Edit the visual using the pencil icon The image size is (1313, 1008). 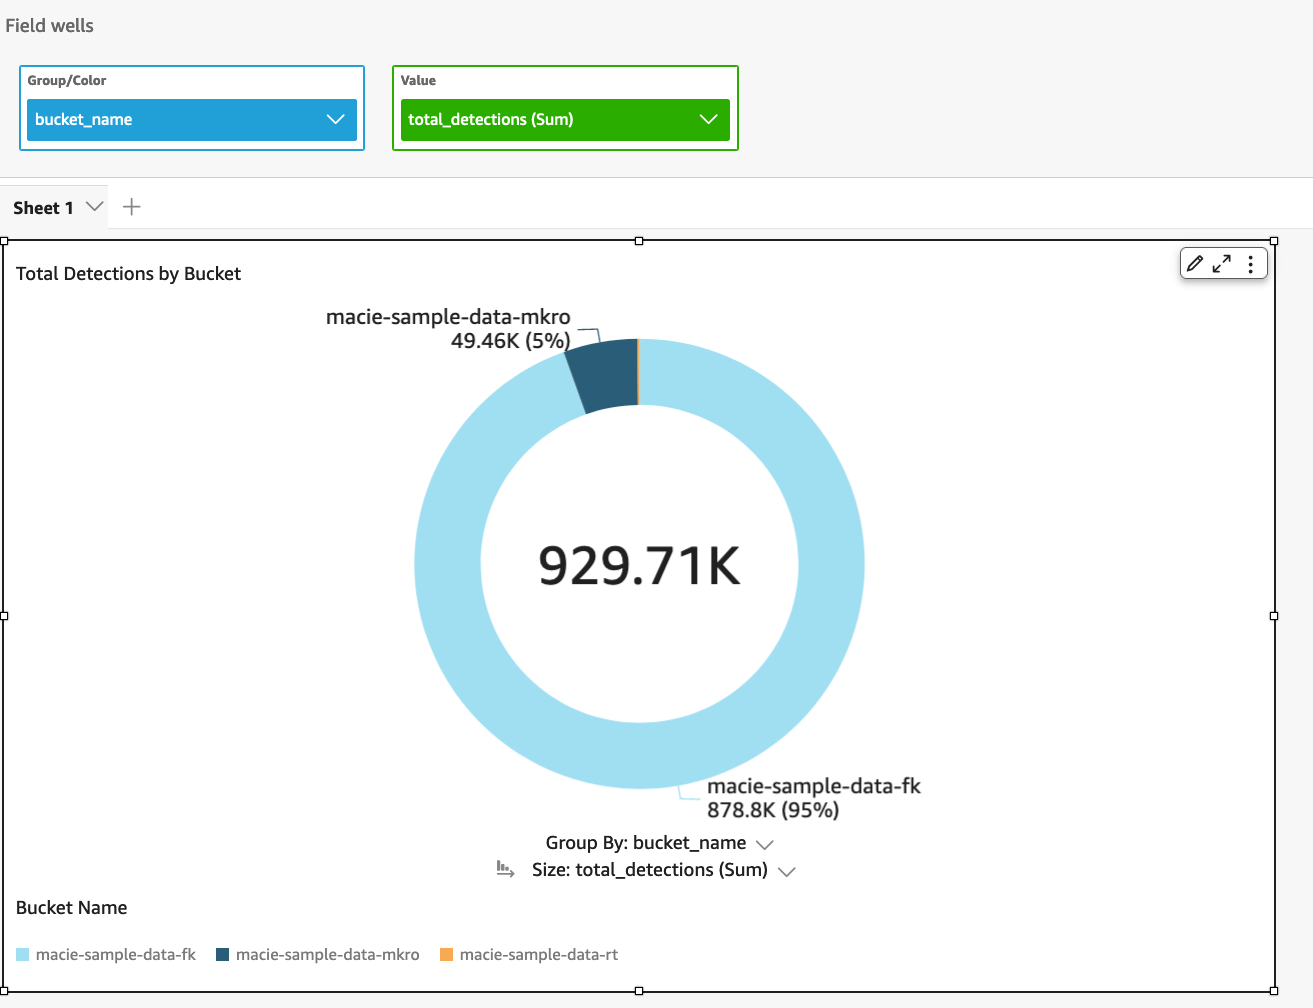click(1195, 264)
